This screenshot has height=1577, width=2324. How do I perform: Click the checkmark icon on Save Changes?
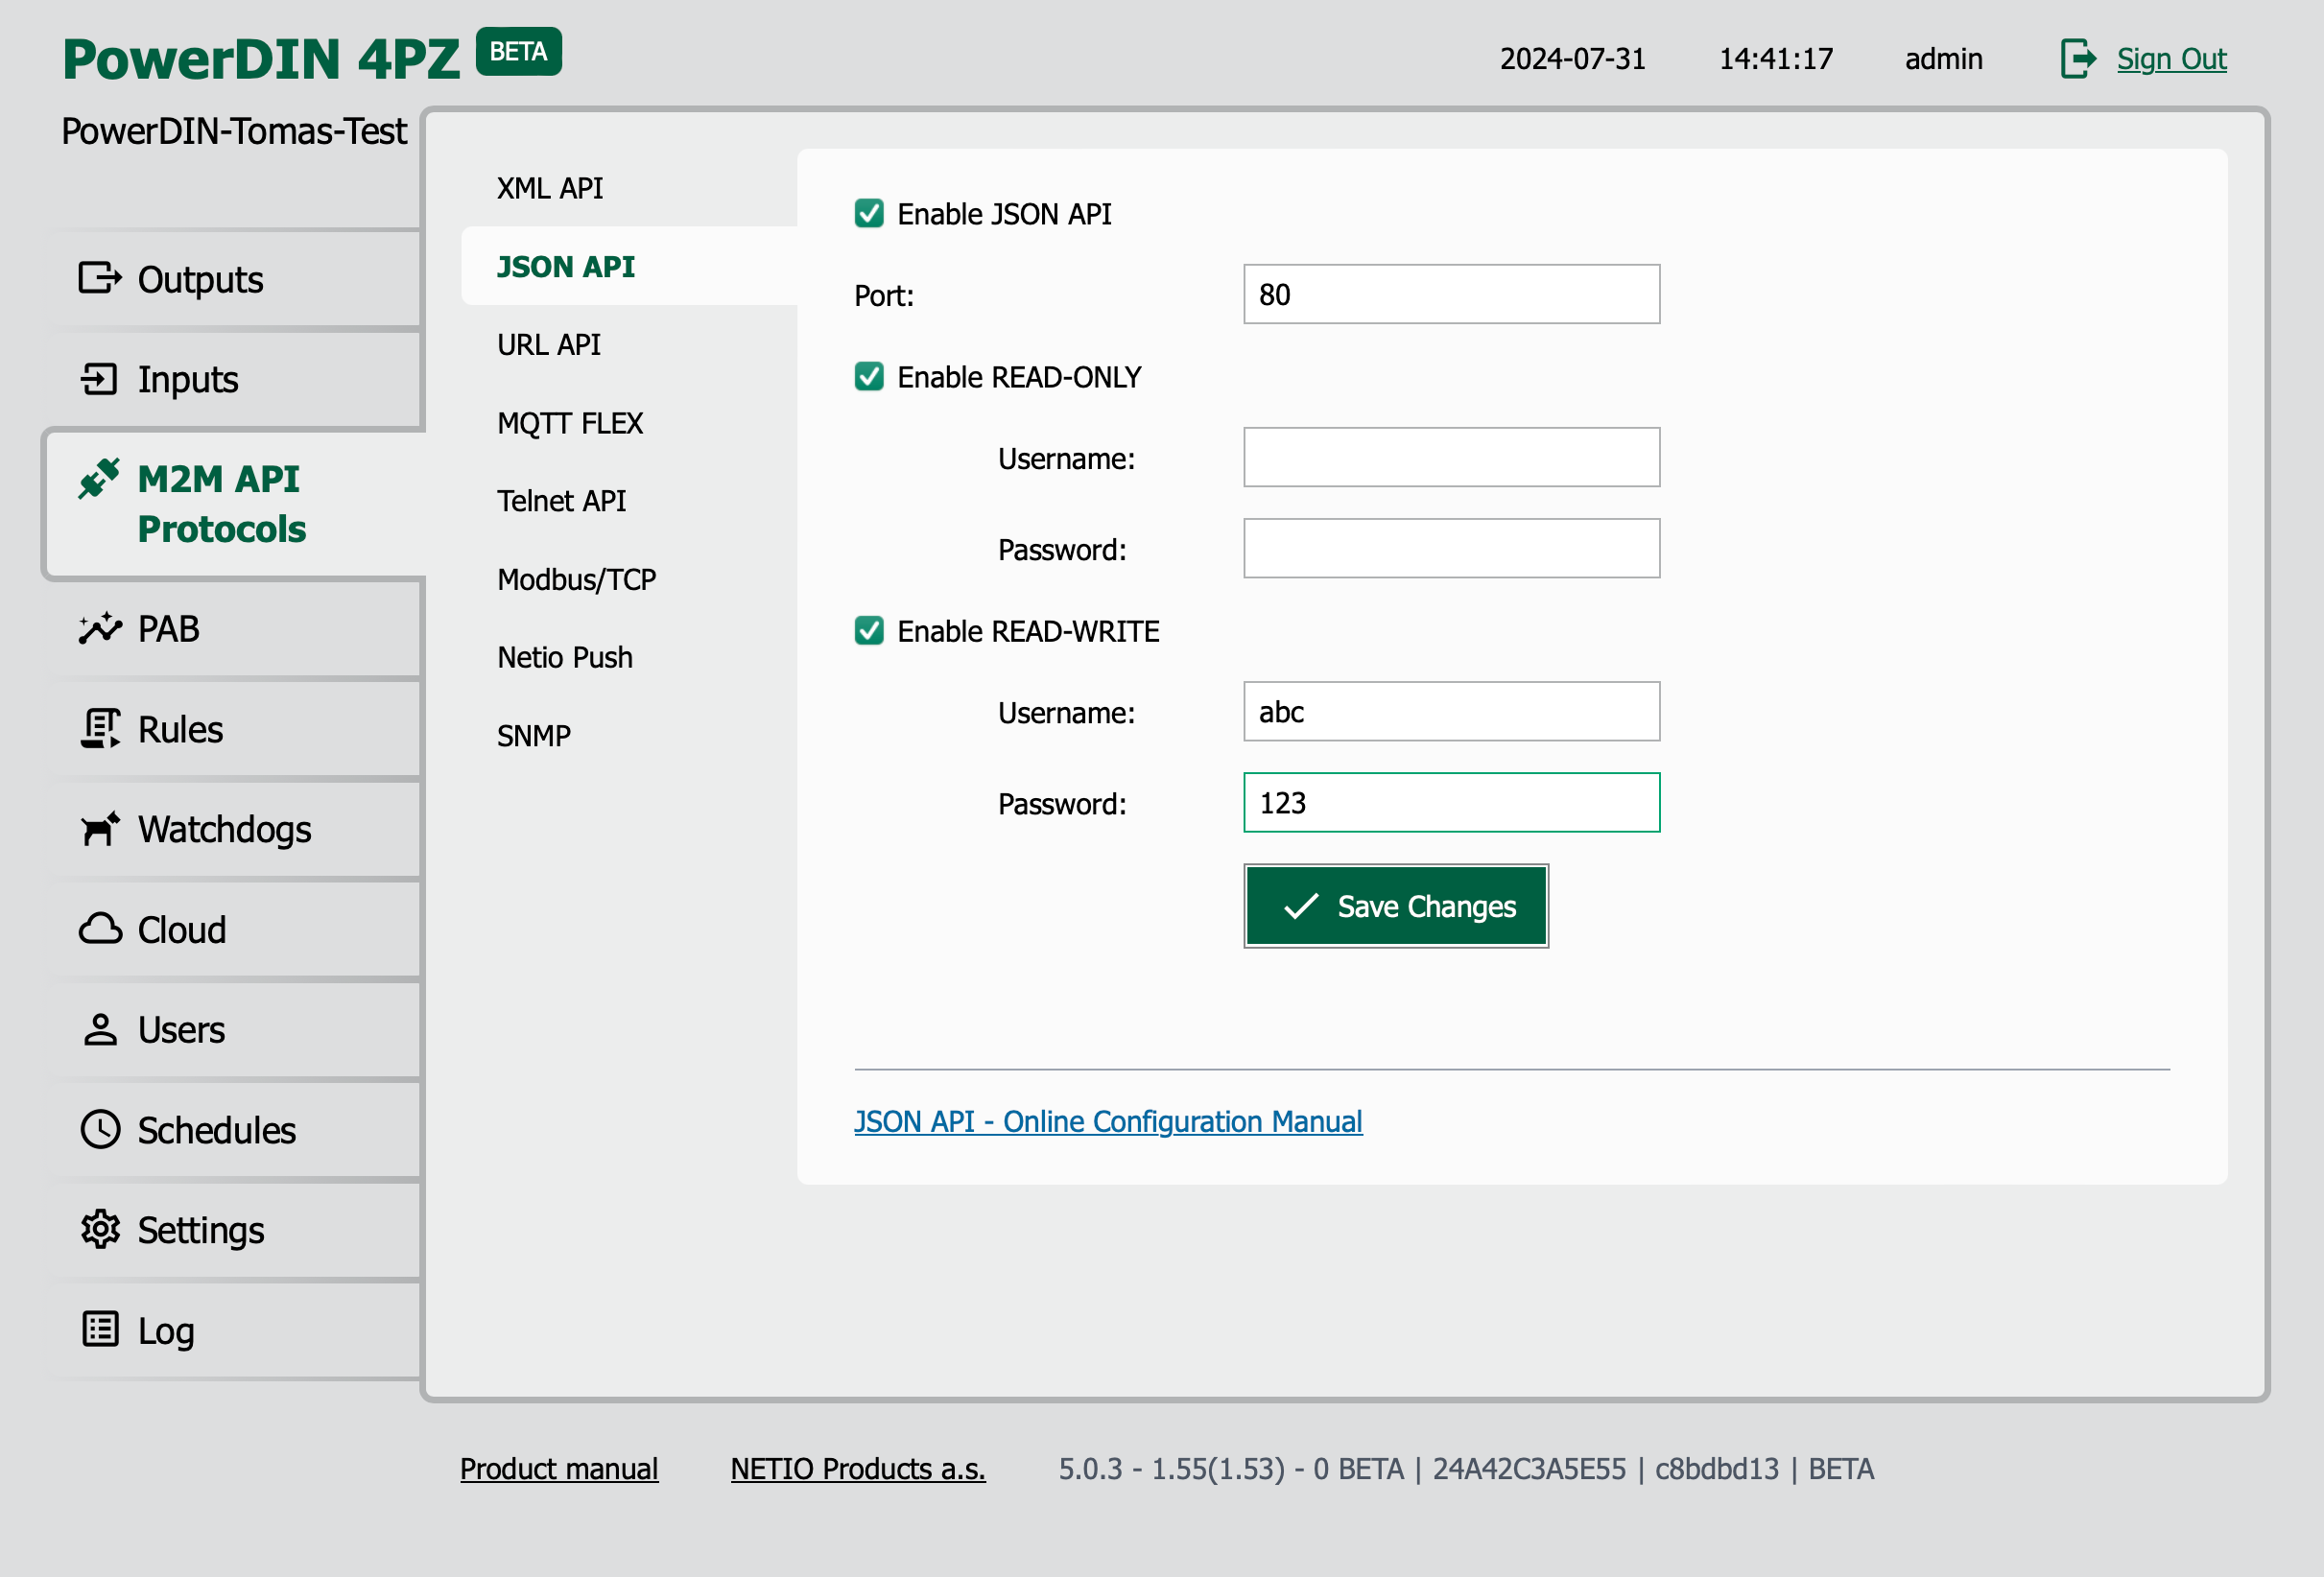pyautogui.click(x=1302, y=906)
